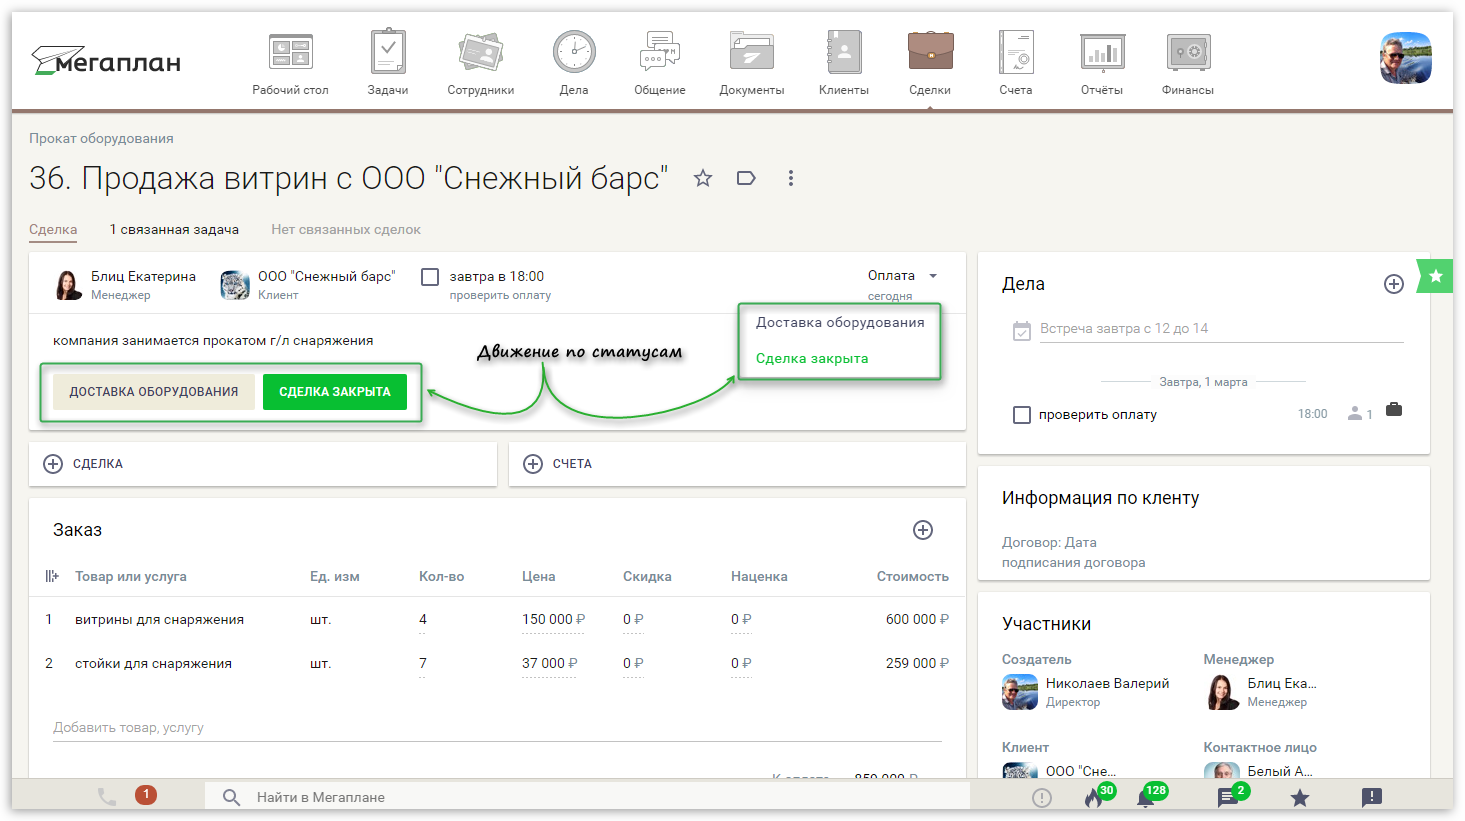The image size is (1465, 821).
Task: Open the Прокат оборудования breadcrumb link
Action: pyautogui.click(x=101, y=138)
